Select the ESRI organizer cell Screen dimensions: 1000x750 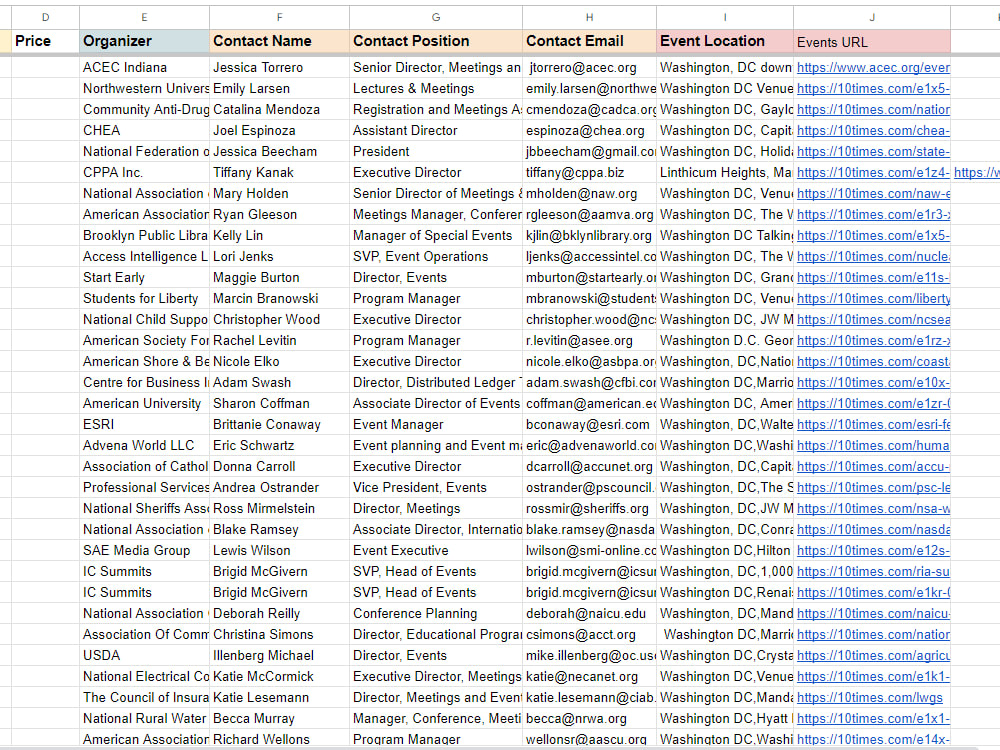pos(144,425)
